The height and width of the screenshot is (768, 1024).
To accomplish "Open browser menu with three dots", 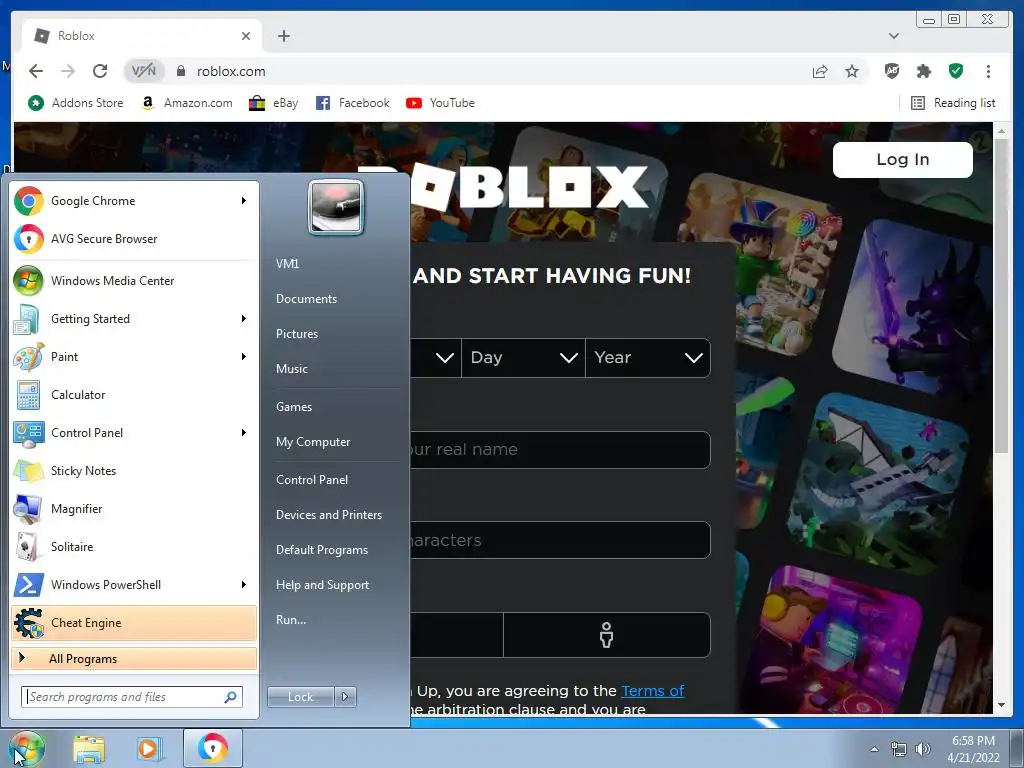I will [988, 71].
